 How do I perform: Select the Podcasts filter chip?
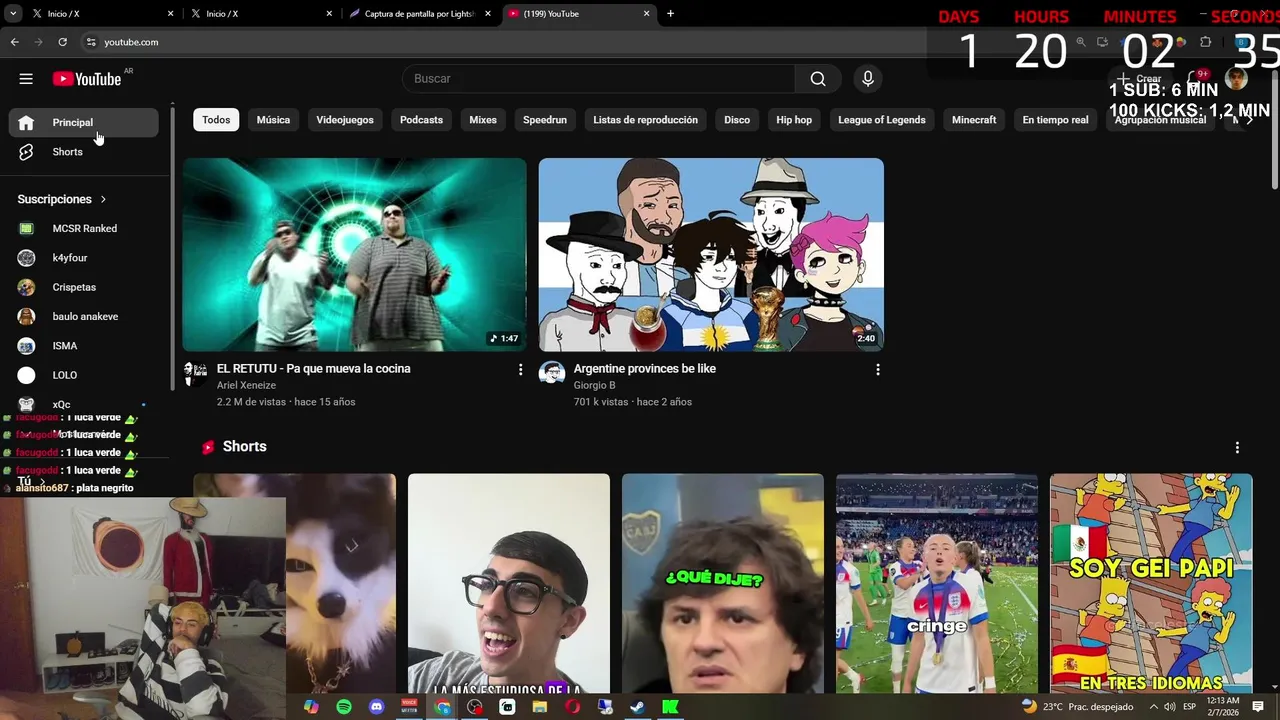click(x=421, y=120)
